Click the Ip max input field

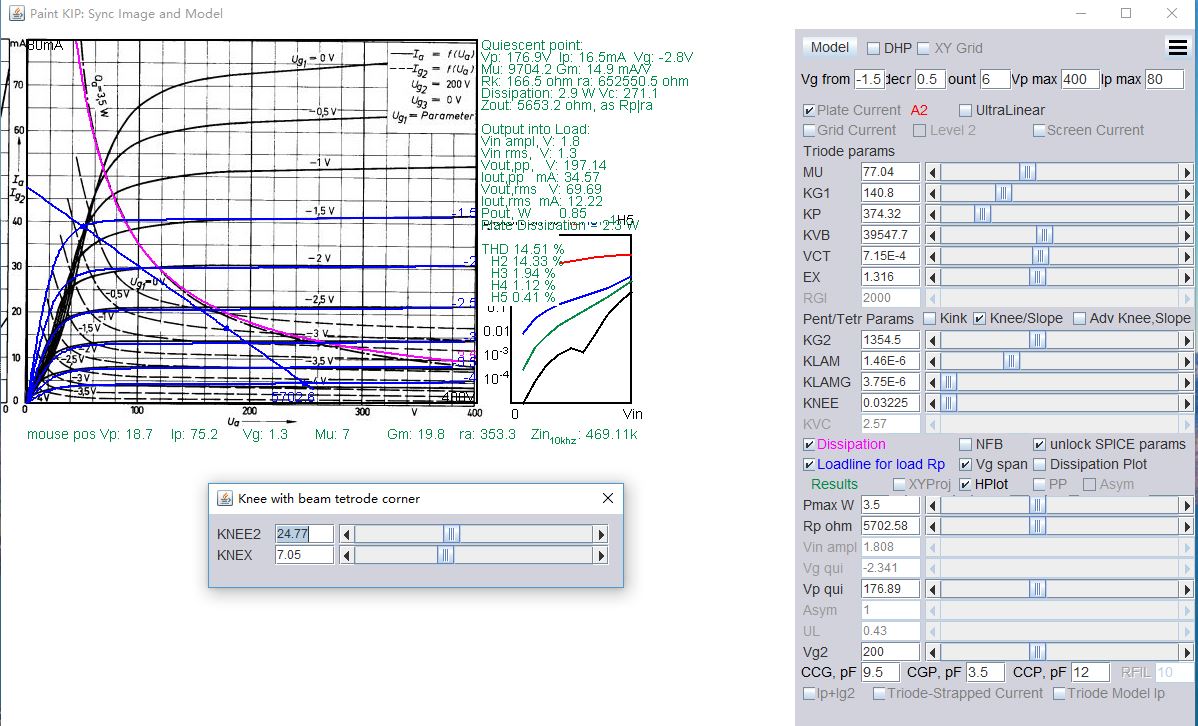tap(1164, 79)
